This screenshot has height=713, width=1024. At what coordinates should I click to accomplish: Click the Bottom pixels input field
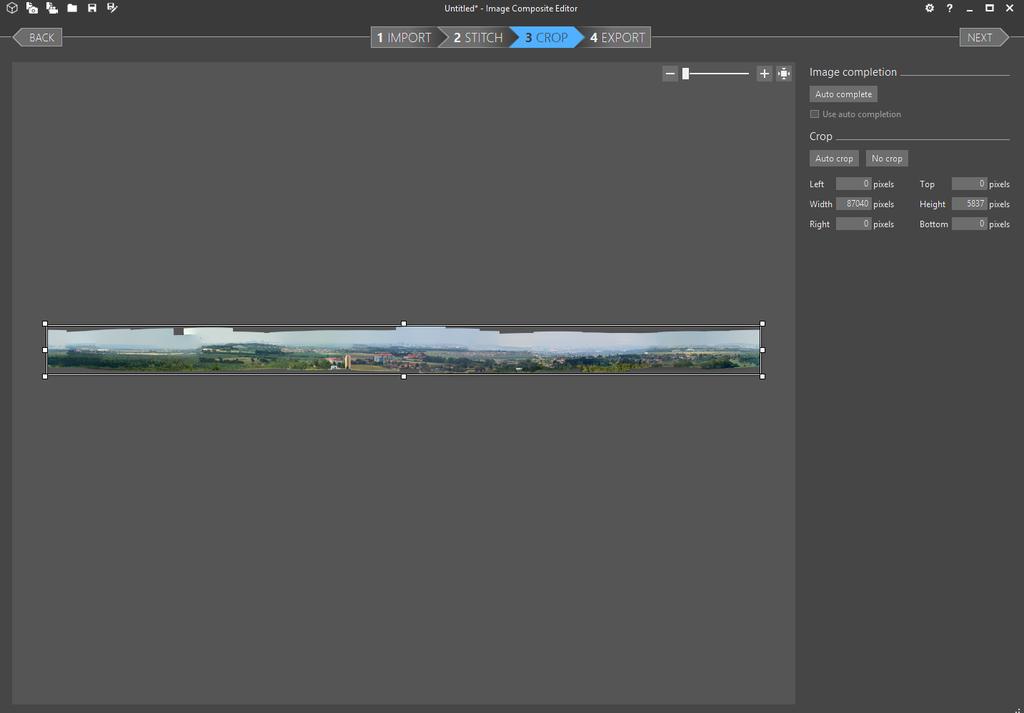coord(969,224)
